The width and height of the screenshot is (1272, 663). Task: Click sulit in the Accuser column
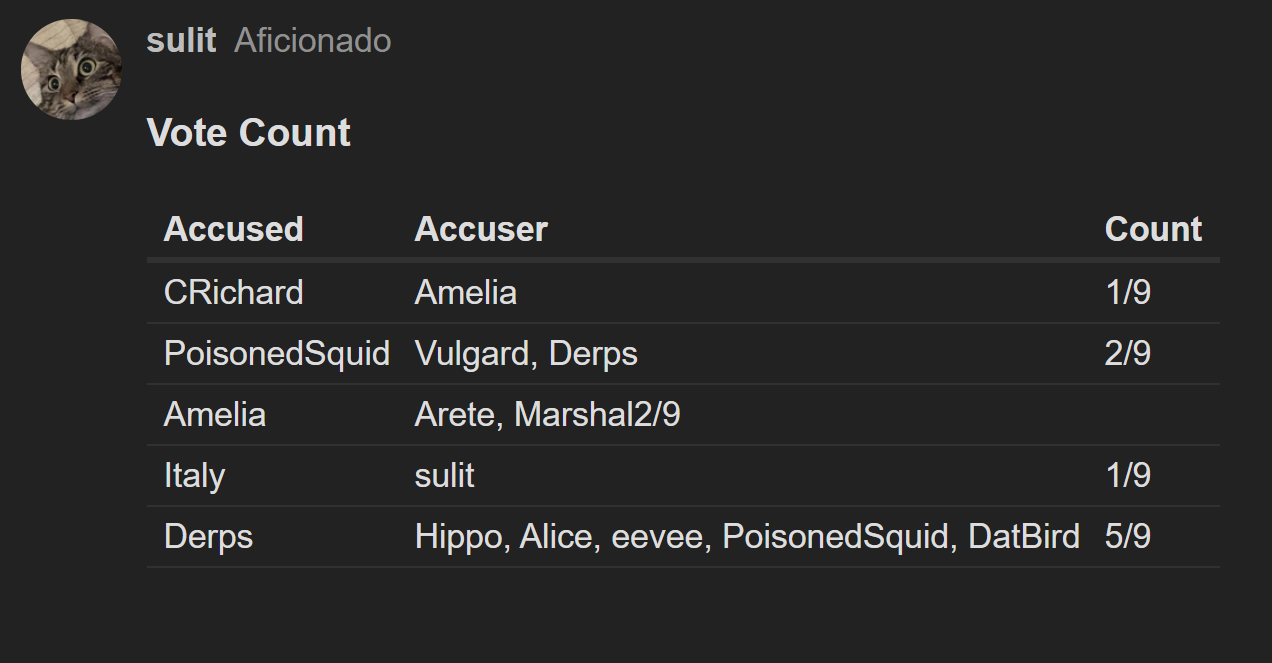tap(444, 475)
